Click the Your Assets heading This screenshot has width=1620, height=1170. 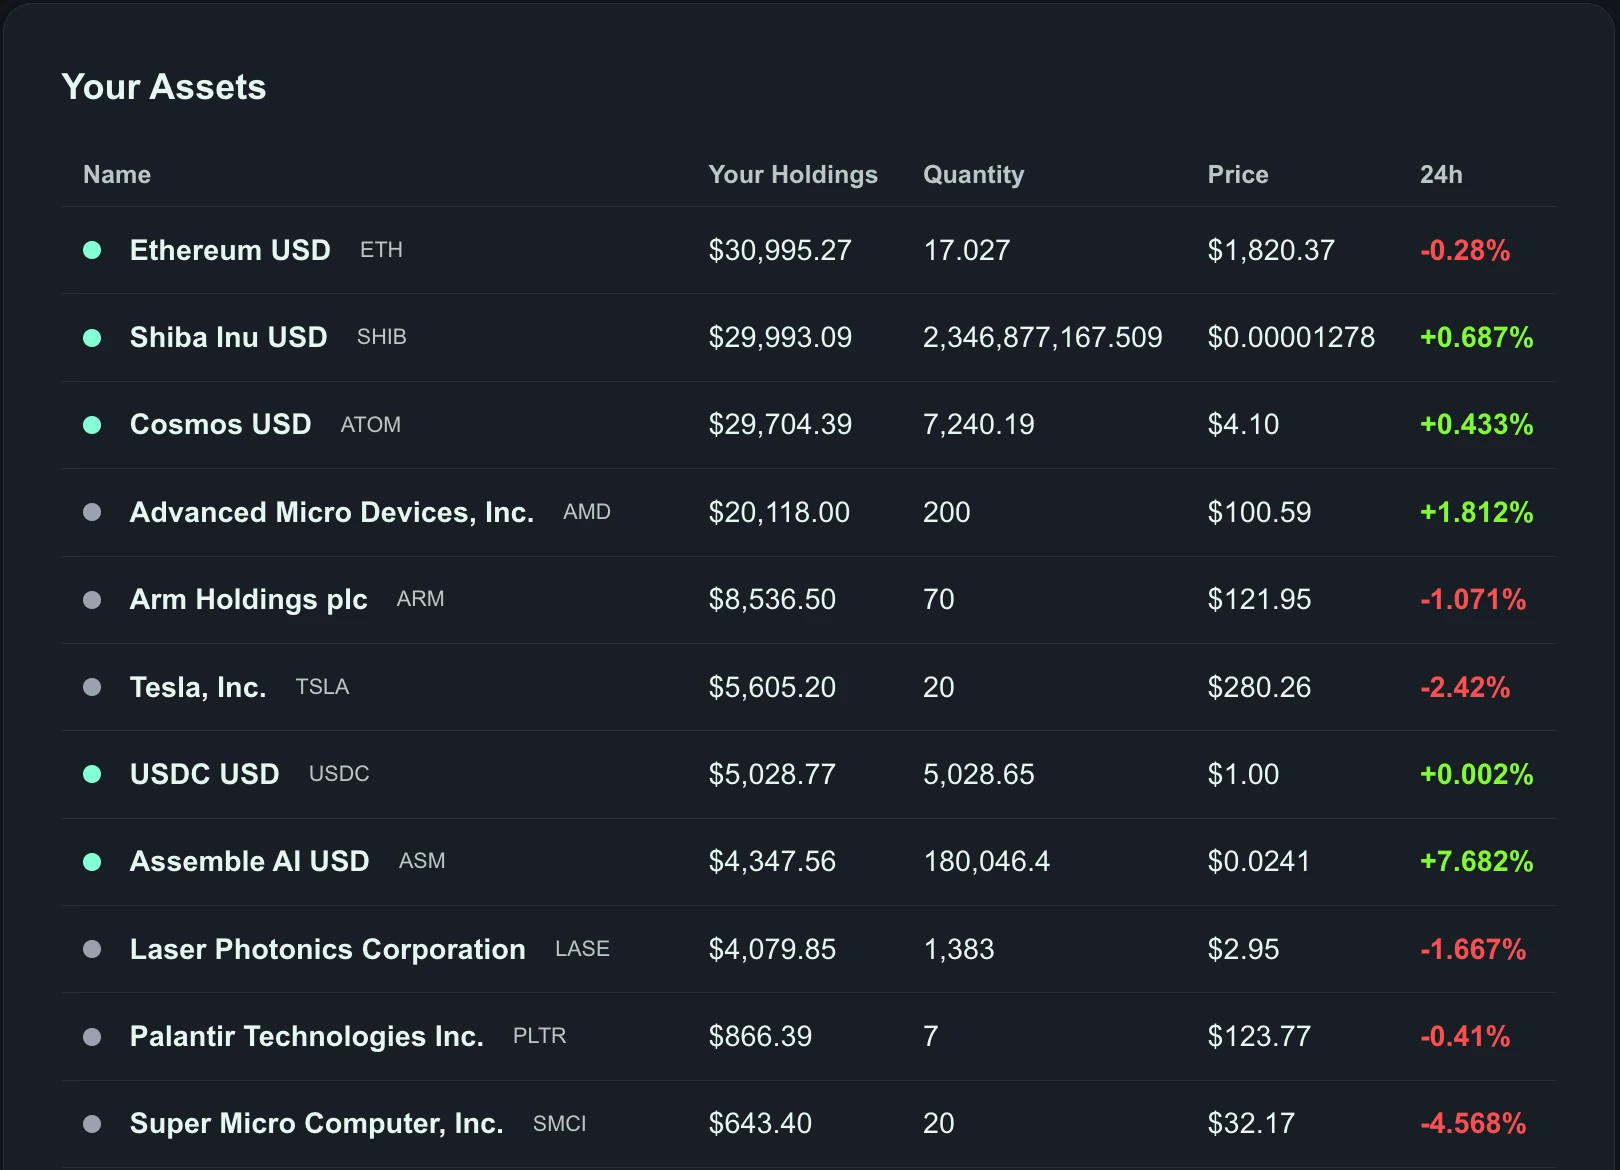click(x=164, y=87)
